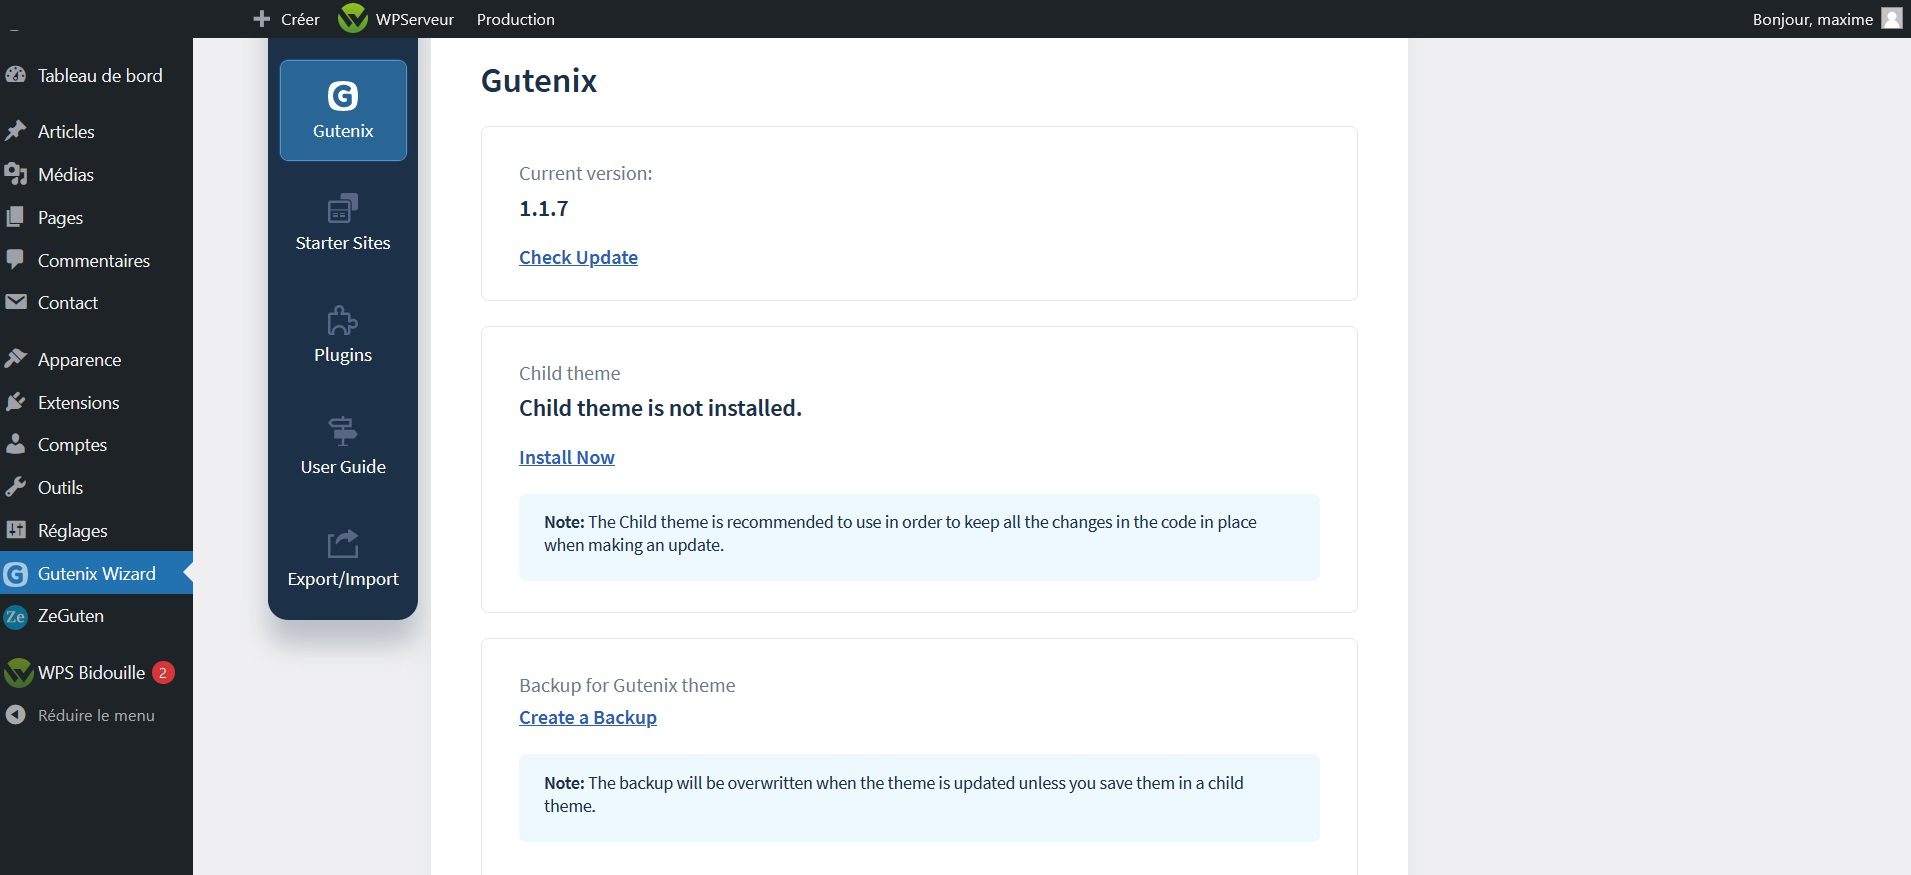Click the Outils wrench icon

(15, 487)
